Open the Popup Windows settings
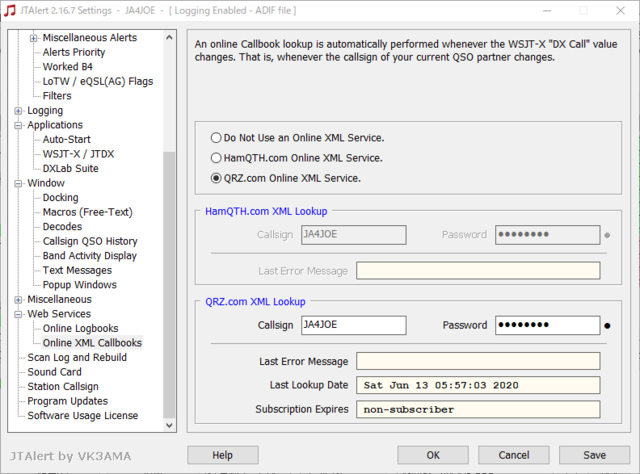Viewport: 640px width, 474px height. [80, 285]
